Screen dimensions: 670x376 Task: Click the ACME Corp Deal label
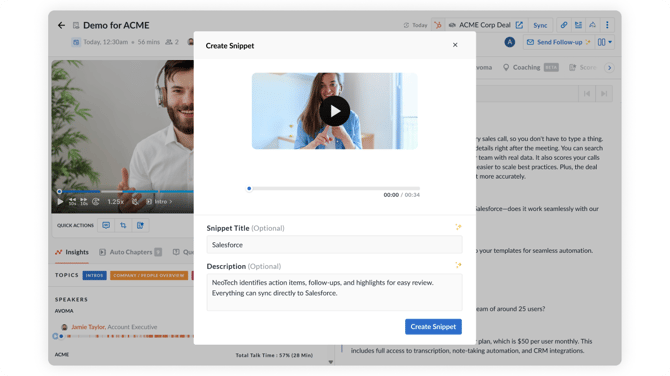point(485,25)
